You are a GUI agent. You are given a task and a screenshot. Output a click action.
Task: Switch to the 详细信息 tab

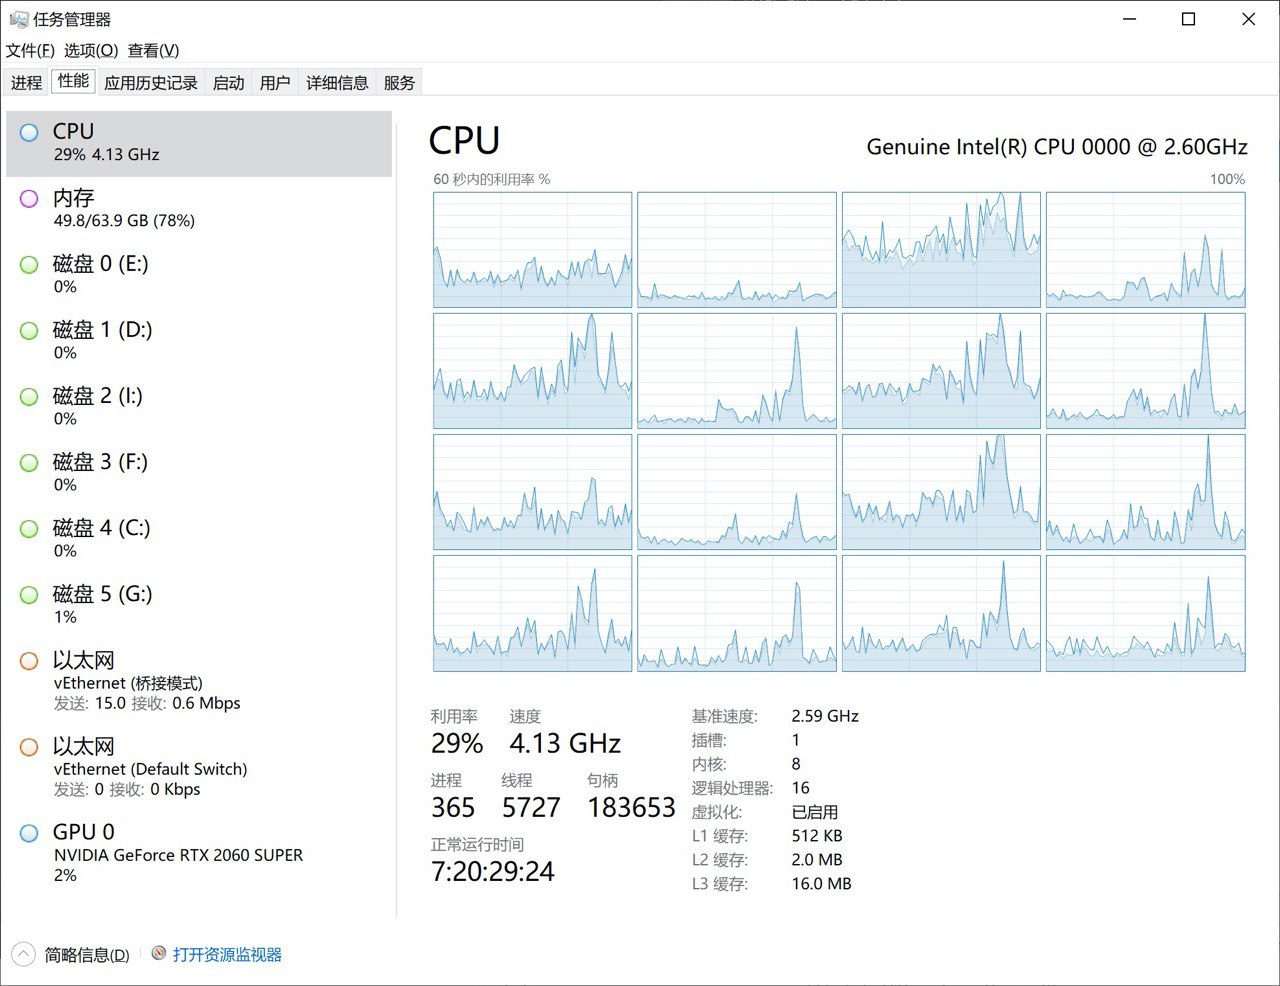pyautogui.click(x=337, y=83)
